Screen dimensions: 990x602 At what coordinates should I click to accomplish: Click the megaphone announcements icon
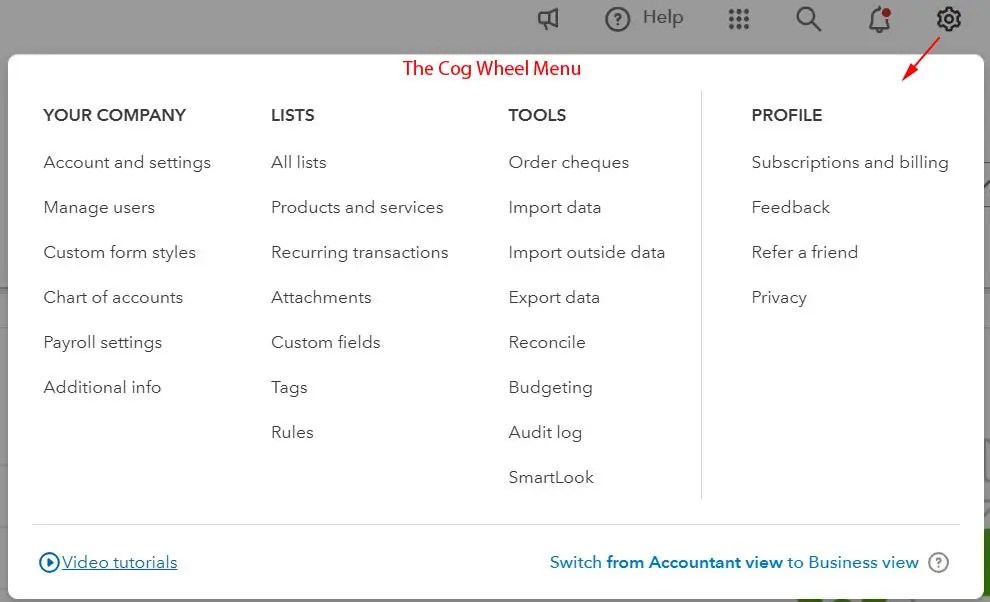(x=548, y=19)
